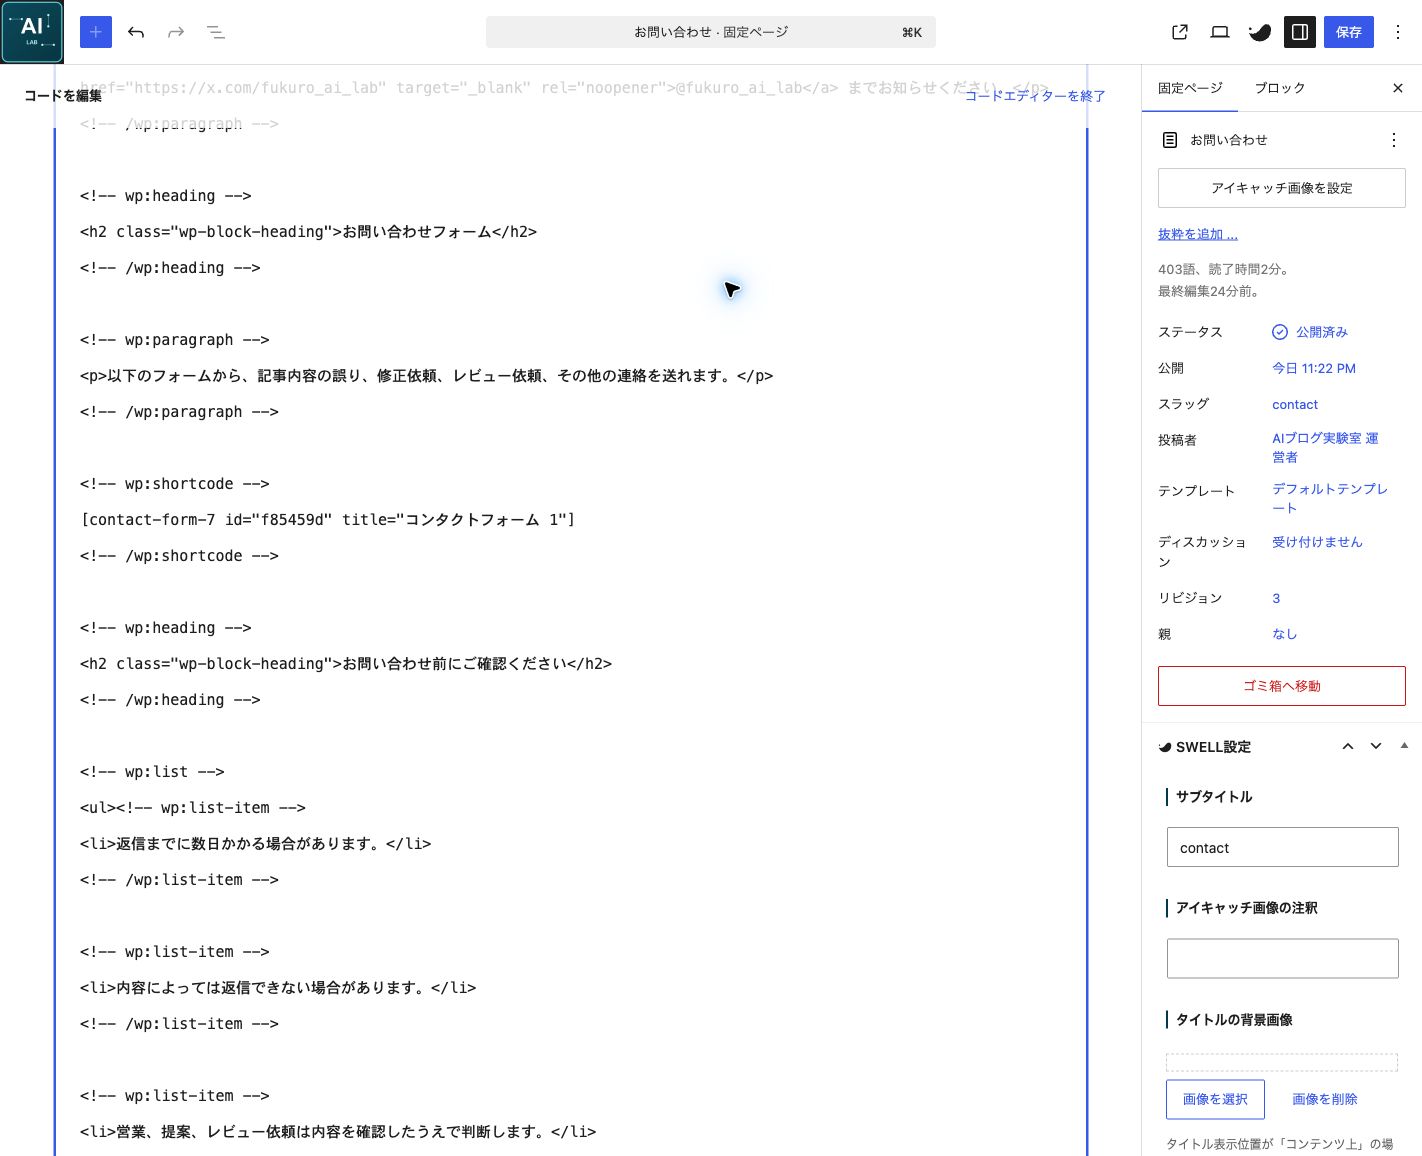This screenshot has width=1422, height=1156.
Task: Click the お問い合わせ前にご確認ください heading line
Action: (x=346, y=664)
